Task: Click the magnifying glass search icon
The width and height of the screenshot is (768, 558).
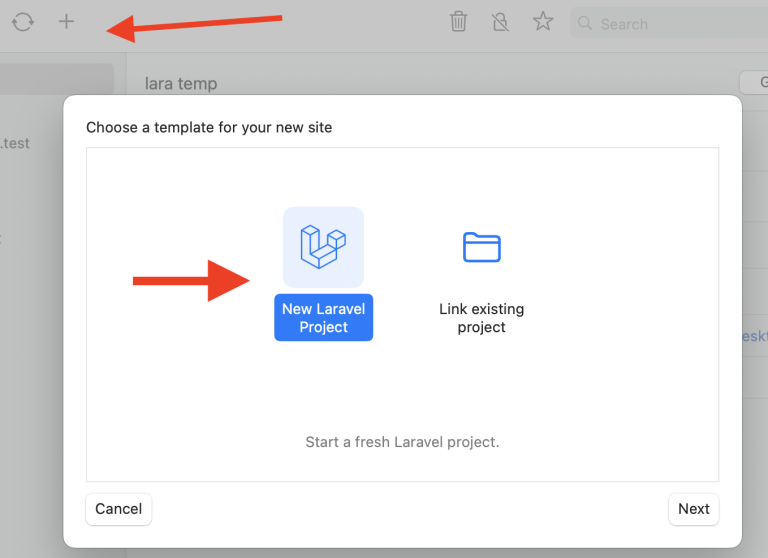Action: [x=585, y=23]
